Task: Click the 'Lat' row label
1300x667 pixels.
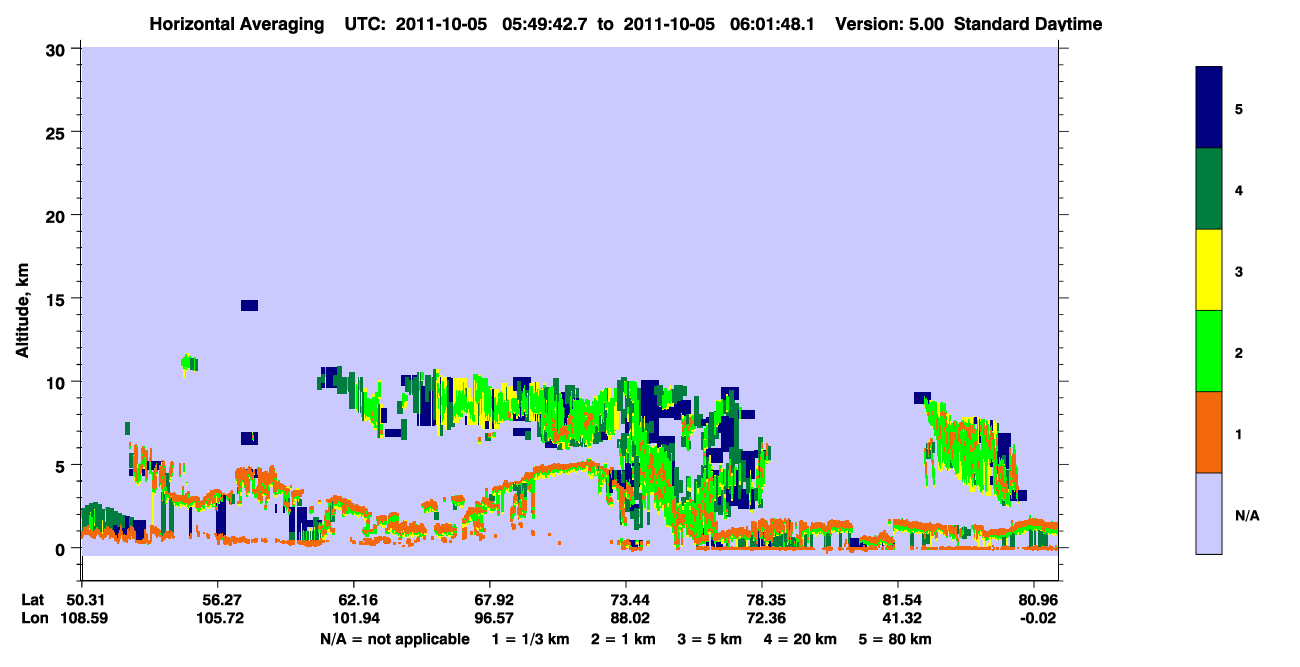Action: (33, 600)
